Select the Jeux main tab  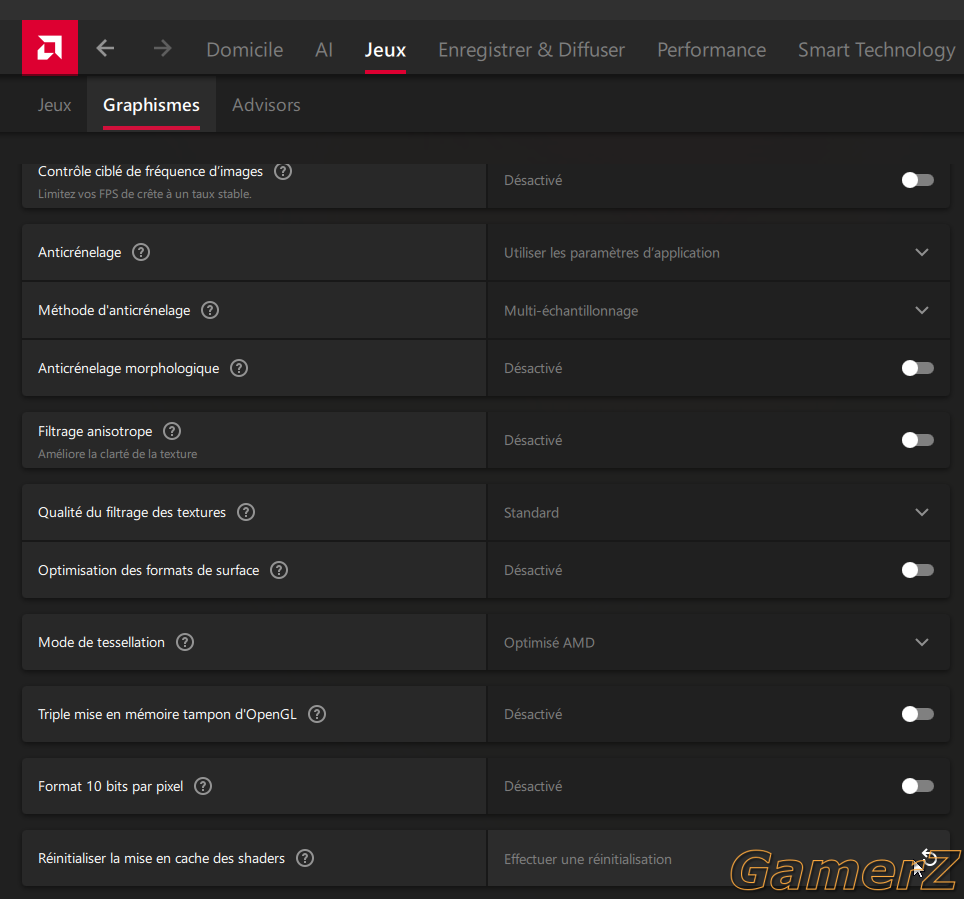click(x=385, y=49)
